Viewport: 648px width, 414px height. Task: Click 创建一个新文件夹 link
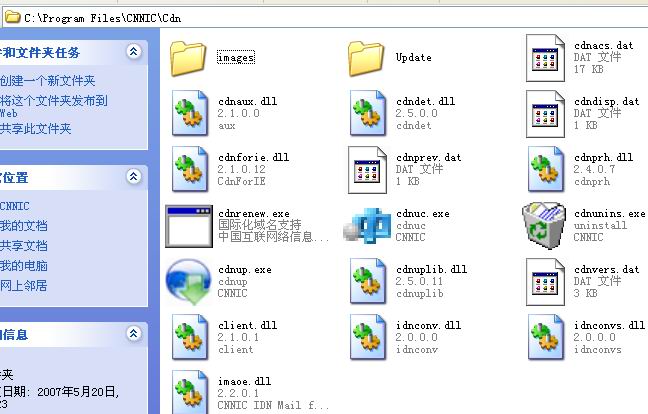pyautogui.click(x=48, y=81)
